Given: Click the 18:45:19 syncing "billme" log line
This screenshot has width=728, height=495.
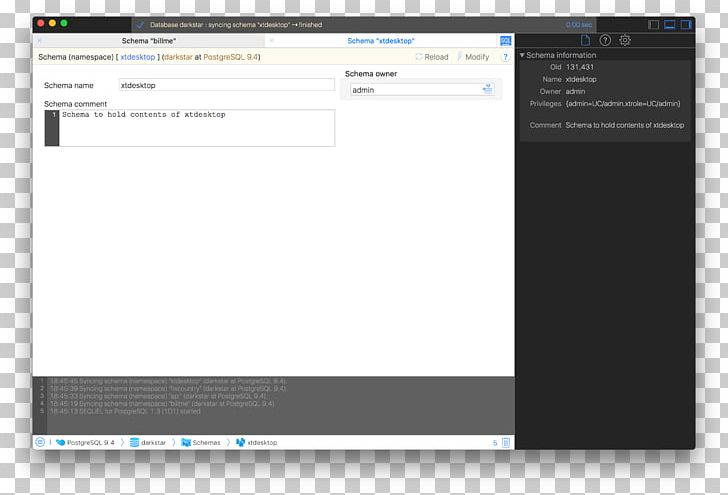Looking at the screenshot, I should tap(162, 404).
